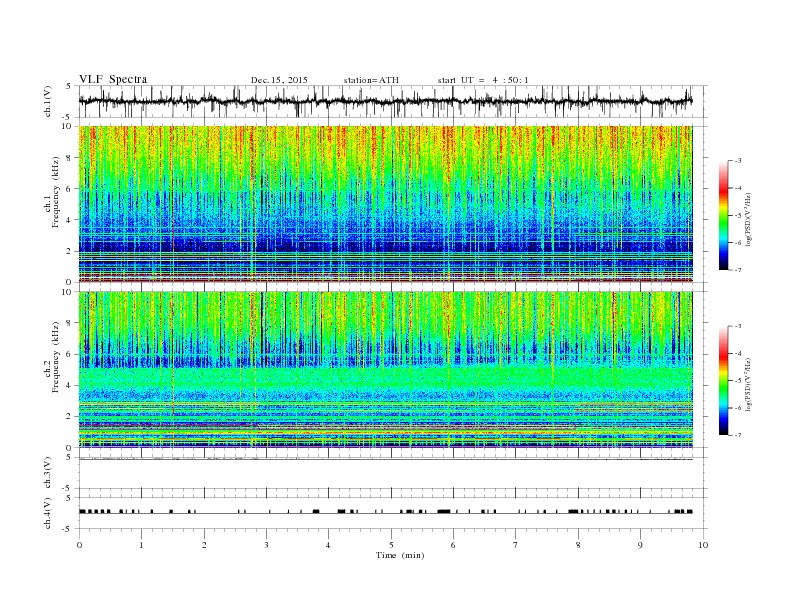The width and height of the screenshot is (792, 612).
Task: Click the ch.2 spectrogram plot area
Action: [x=385, y=370]
